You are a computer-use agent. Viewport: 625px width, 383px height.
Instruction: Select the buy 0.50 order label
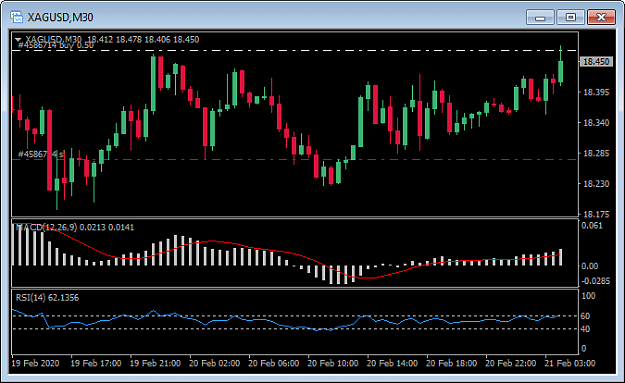[56, 45]
